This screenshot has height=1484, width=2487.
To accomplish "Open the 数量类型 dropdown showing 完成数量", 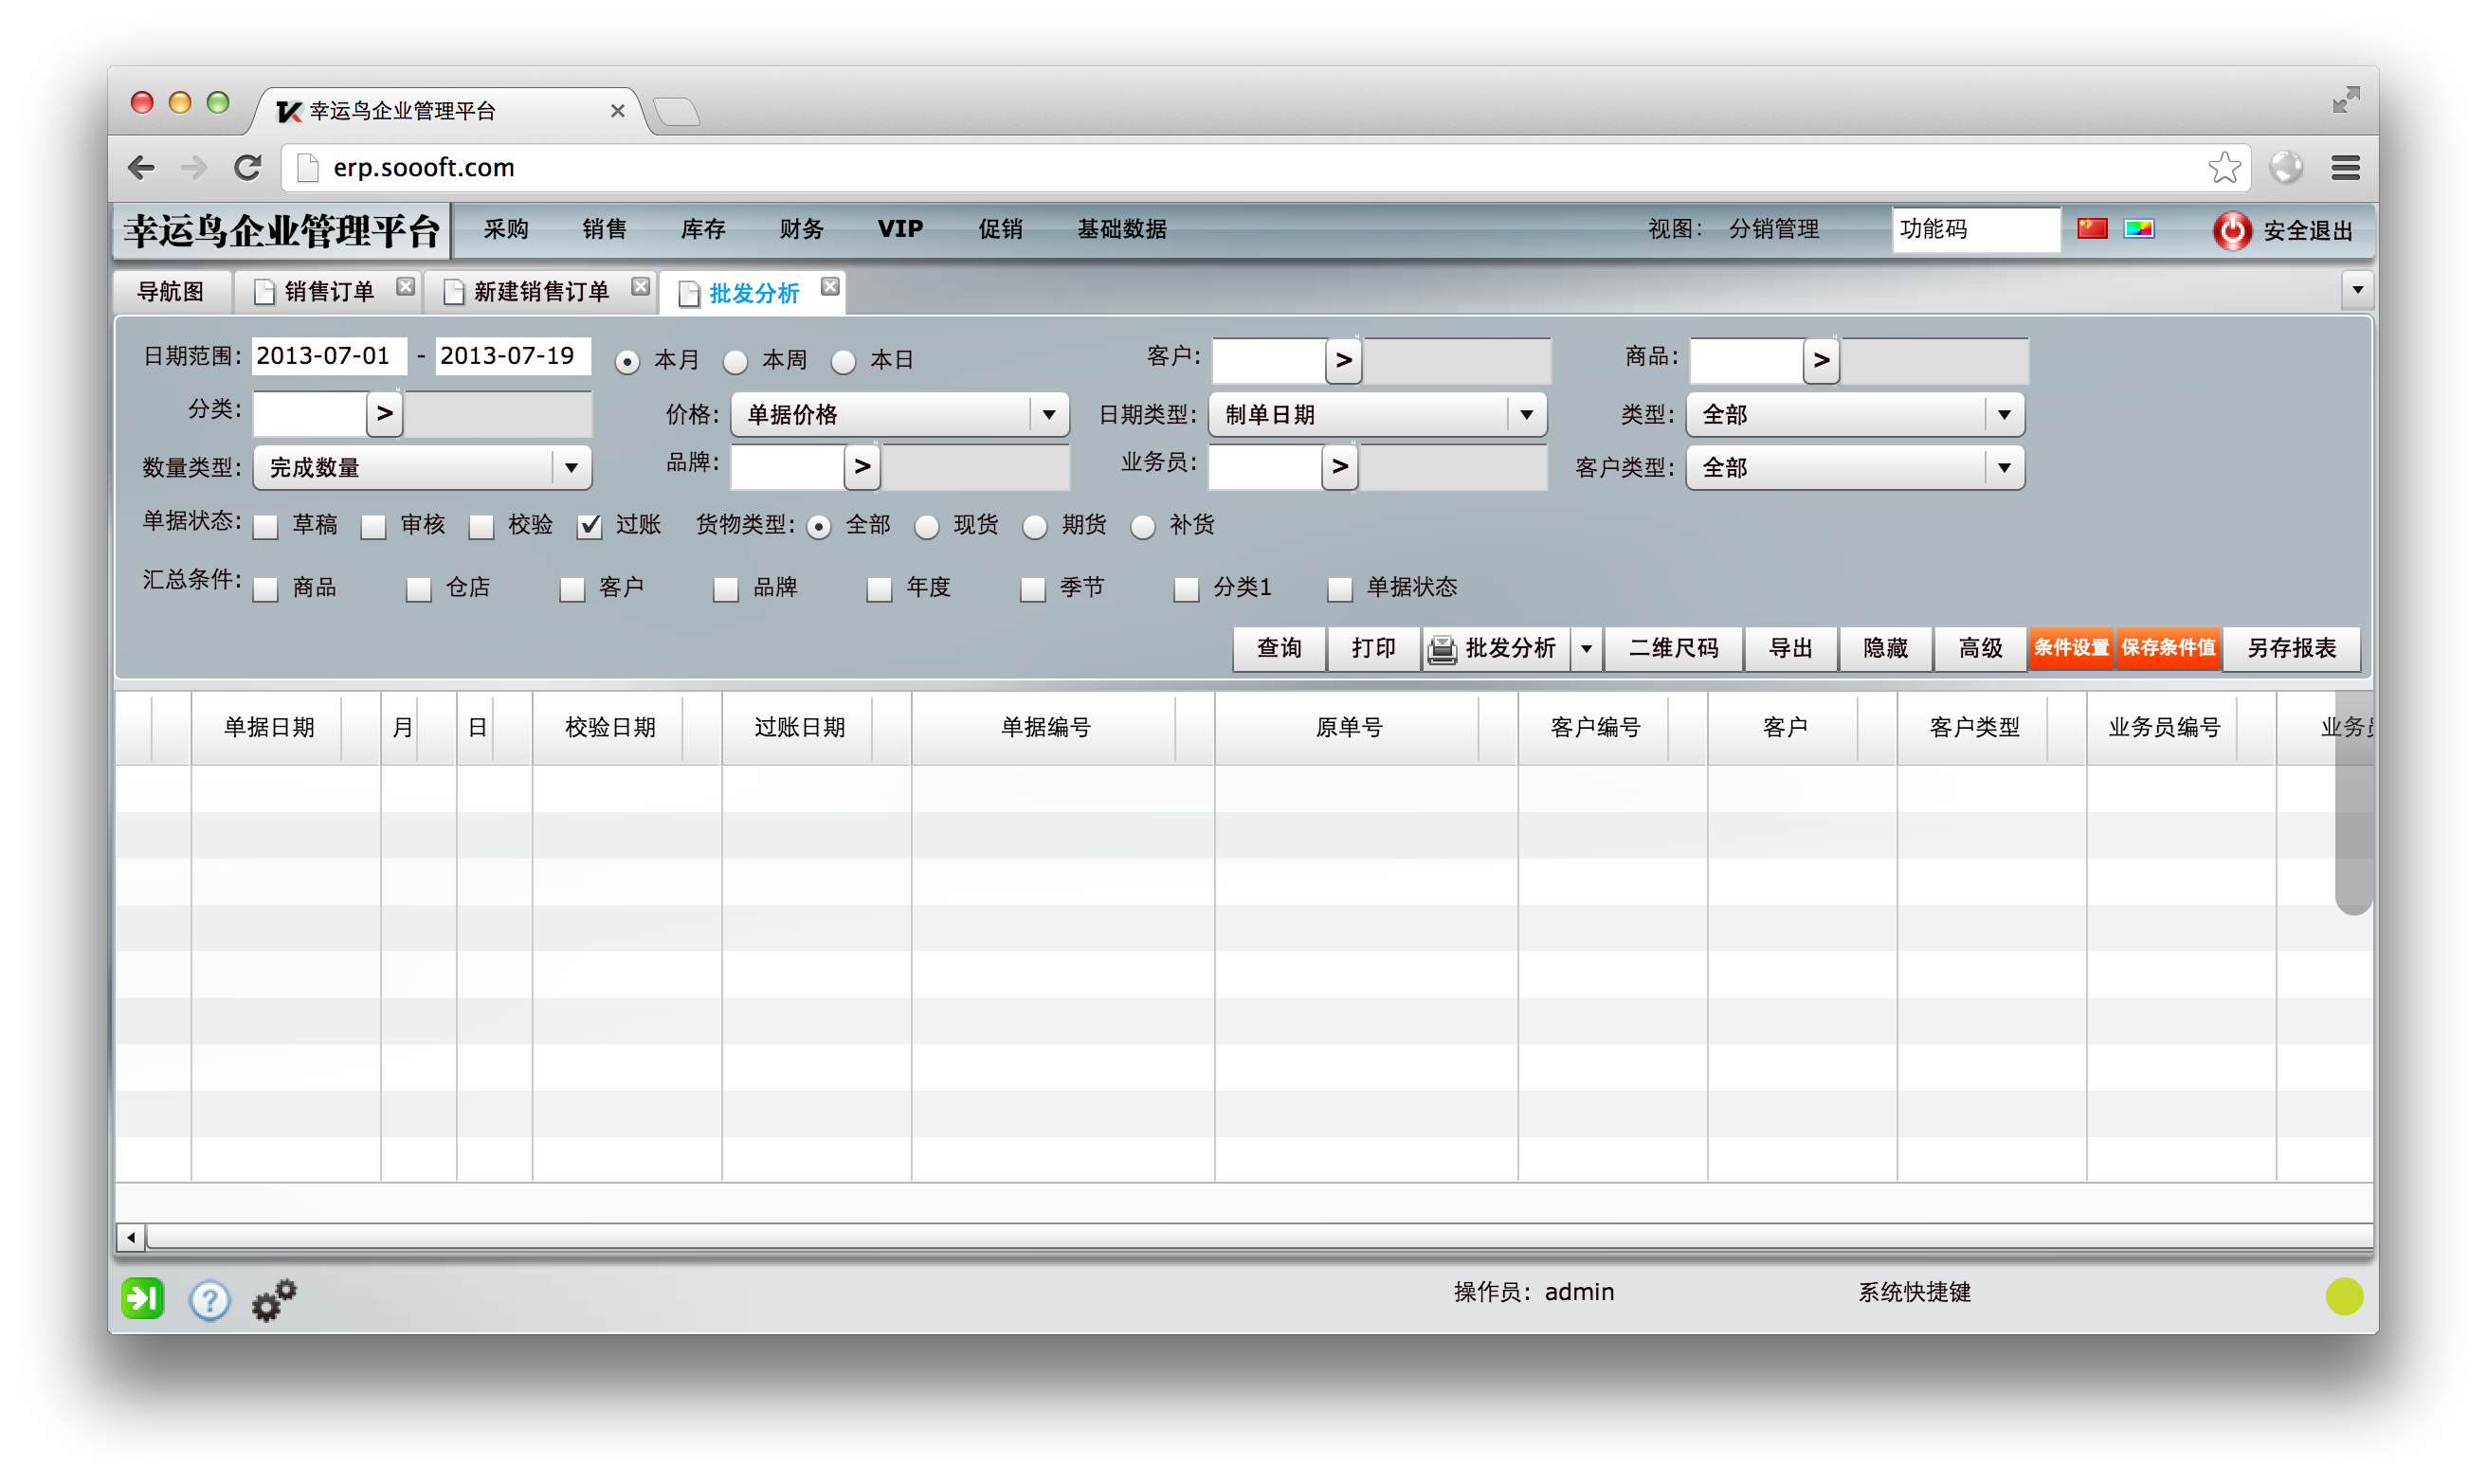I will (422, 467).
